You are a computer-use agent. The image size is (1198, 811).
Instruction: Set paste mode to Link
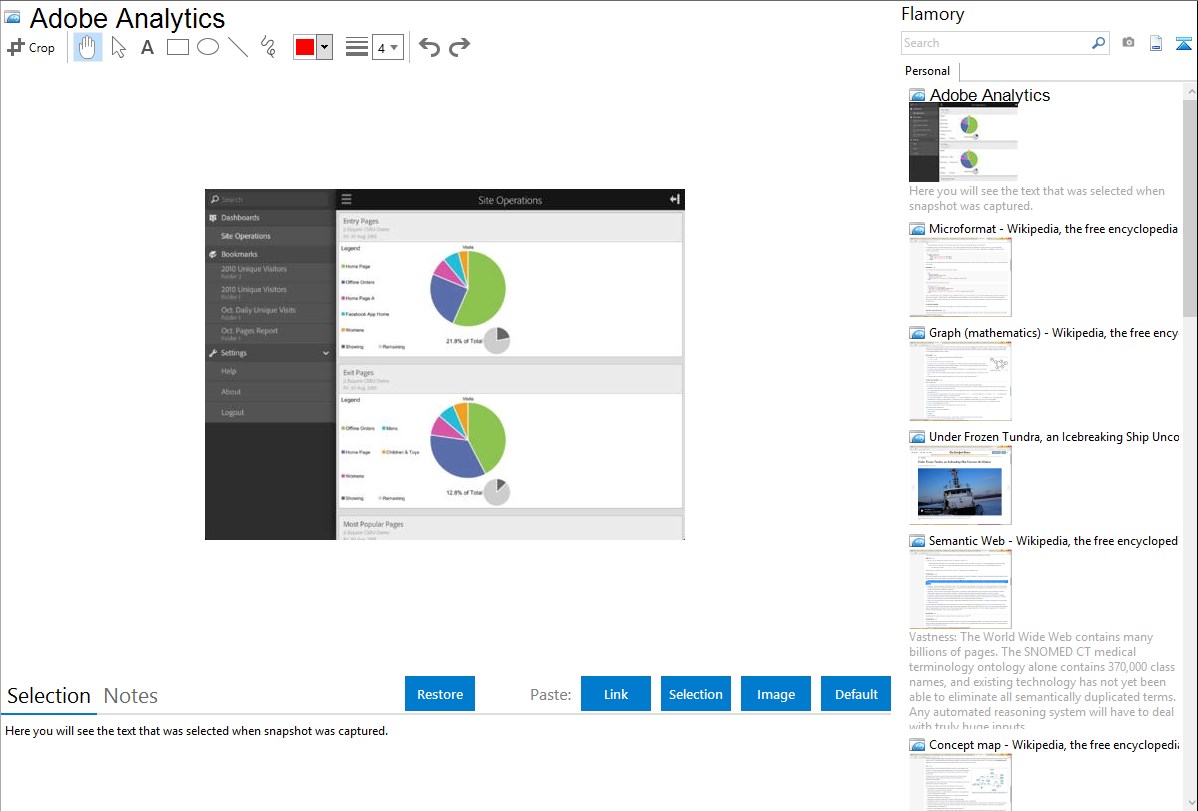tap(616, 694)
